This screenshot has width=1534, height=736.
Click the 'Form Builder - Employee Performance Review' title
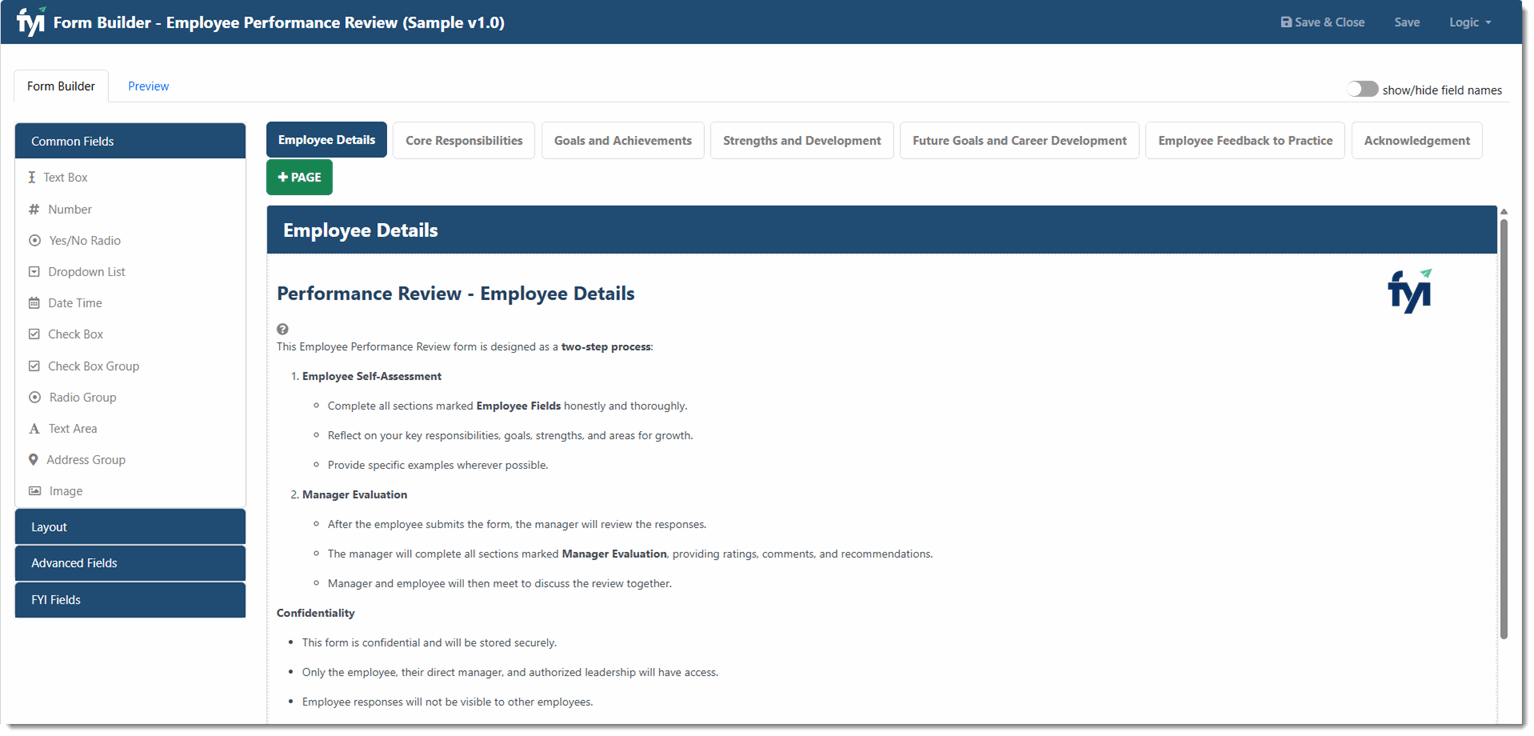(x=279, y=22)
